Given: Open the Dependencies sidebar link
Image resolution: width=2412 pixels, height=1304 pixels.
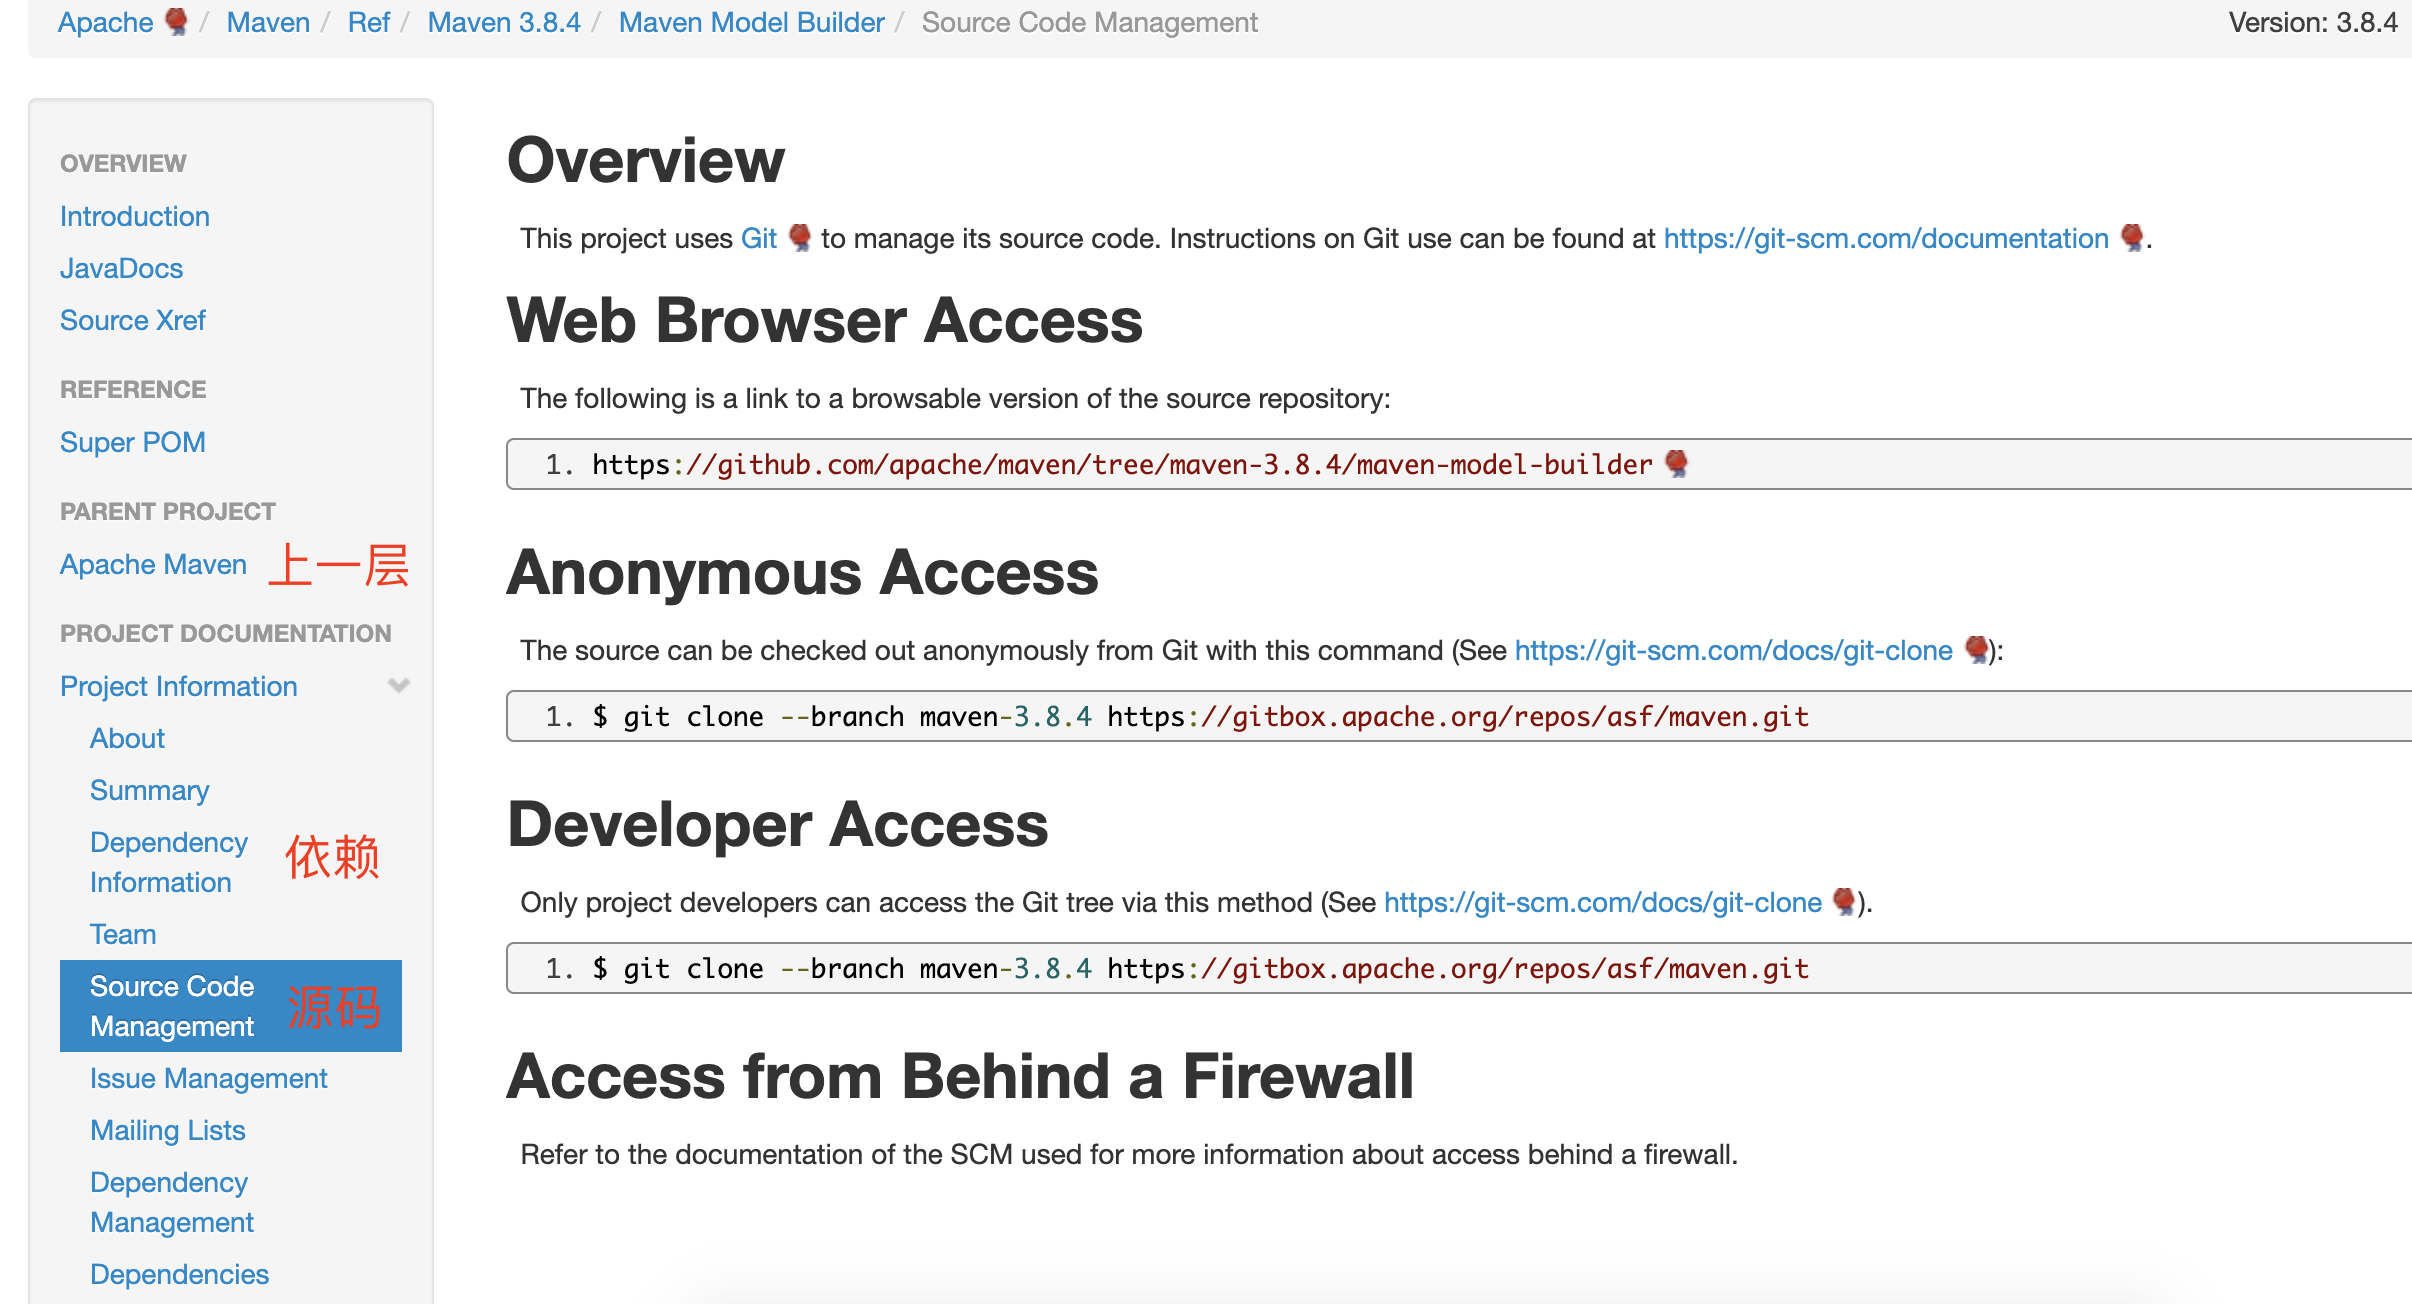Looking at the screenshot, I should point(180,1274).
